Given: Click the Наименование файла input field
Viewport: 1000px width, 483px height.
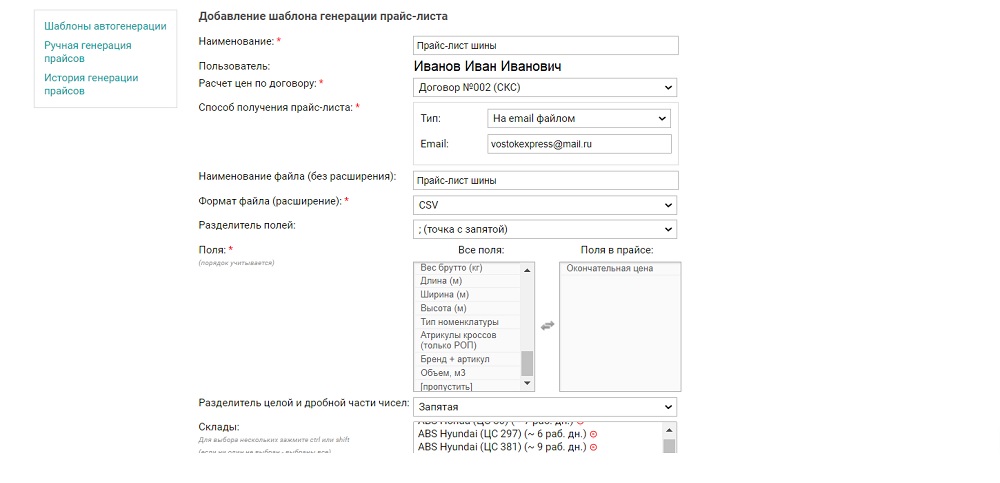Looking at the screenshot, I should point(546,181).
